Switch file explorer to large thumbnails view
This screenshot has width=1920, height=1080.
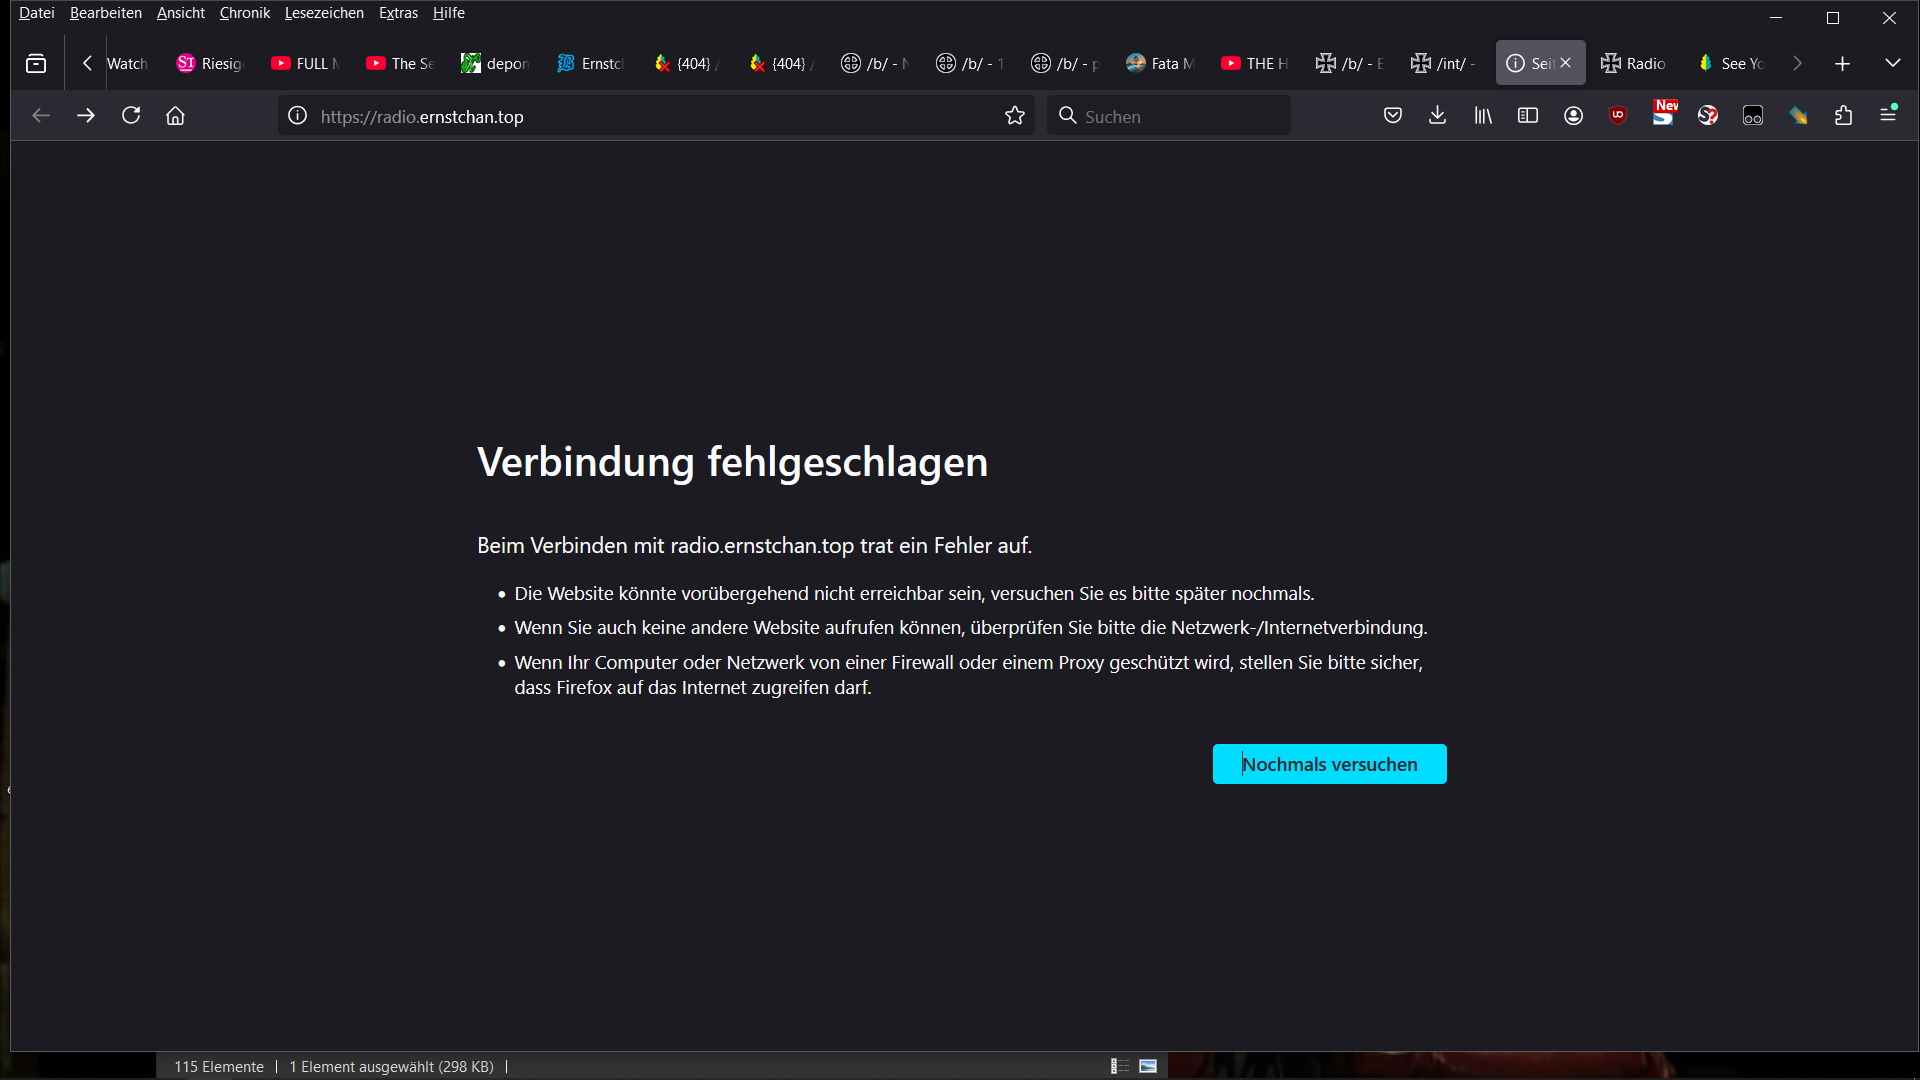point(1148,1066)
